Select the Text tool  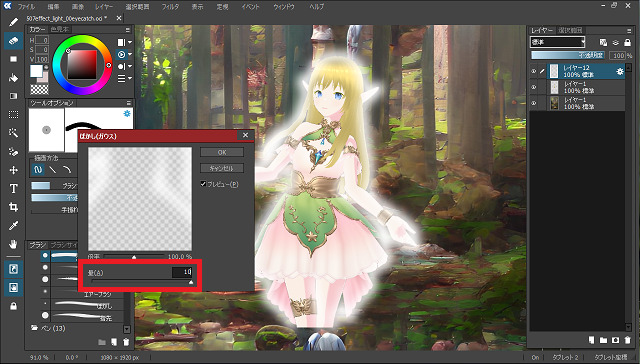pyautogui.click(x=13, y=189)
